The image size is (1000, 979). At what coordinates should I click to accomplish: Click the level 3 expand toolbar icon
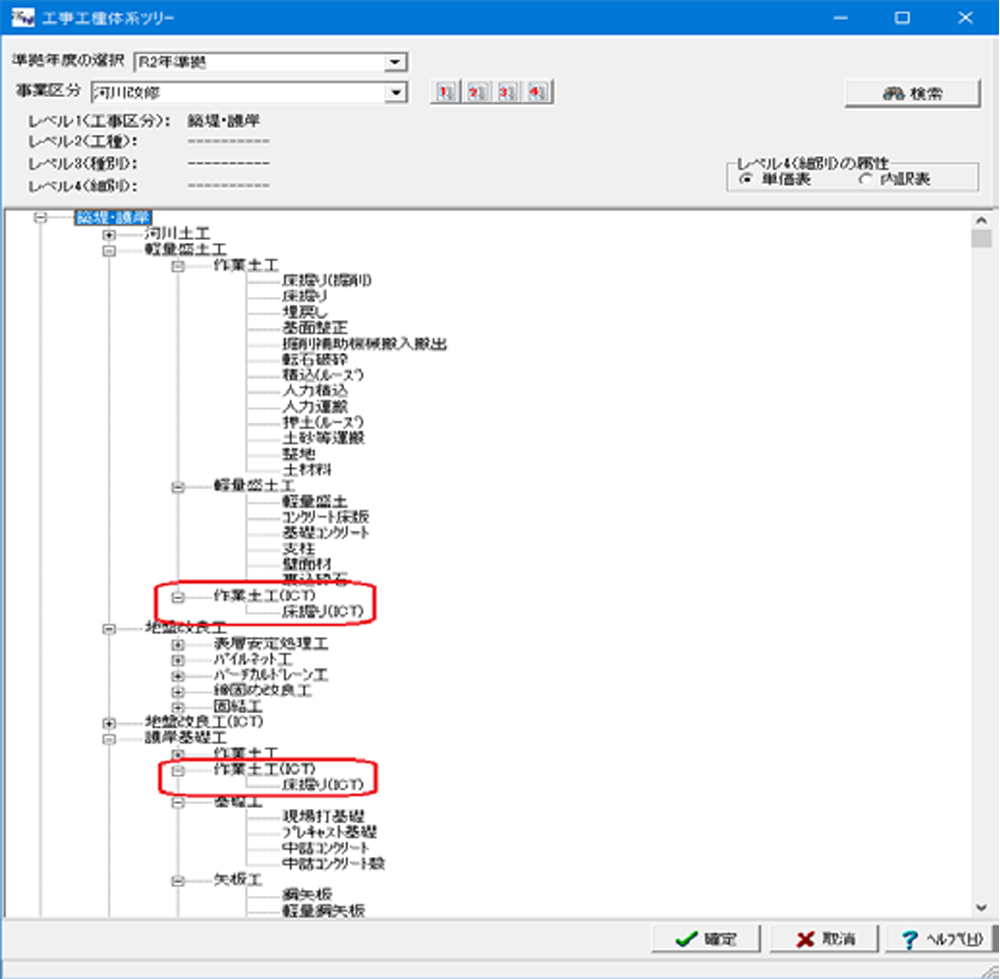click(508, 92)
